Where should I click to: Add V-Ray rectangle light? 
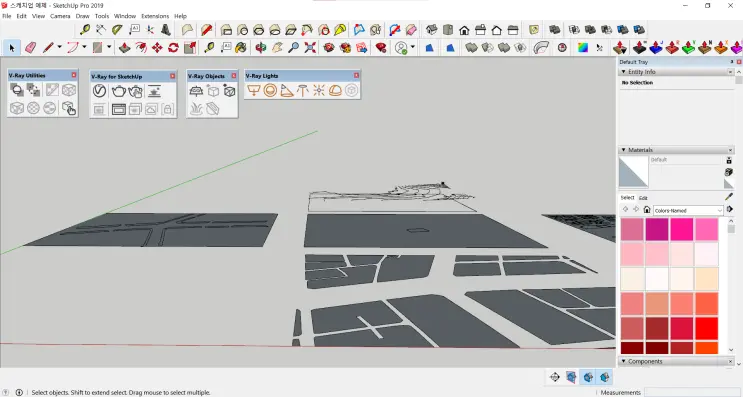pos(254,90)
